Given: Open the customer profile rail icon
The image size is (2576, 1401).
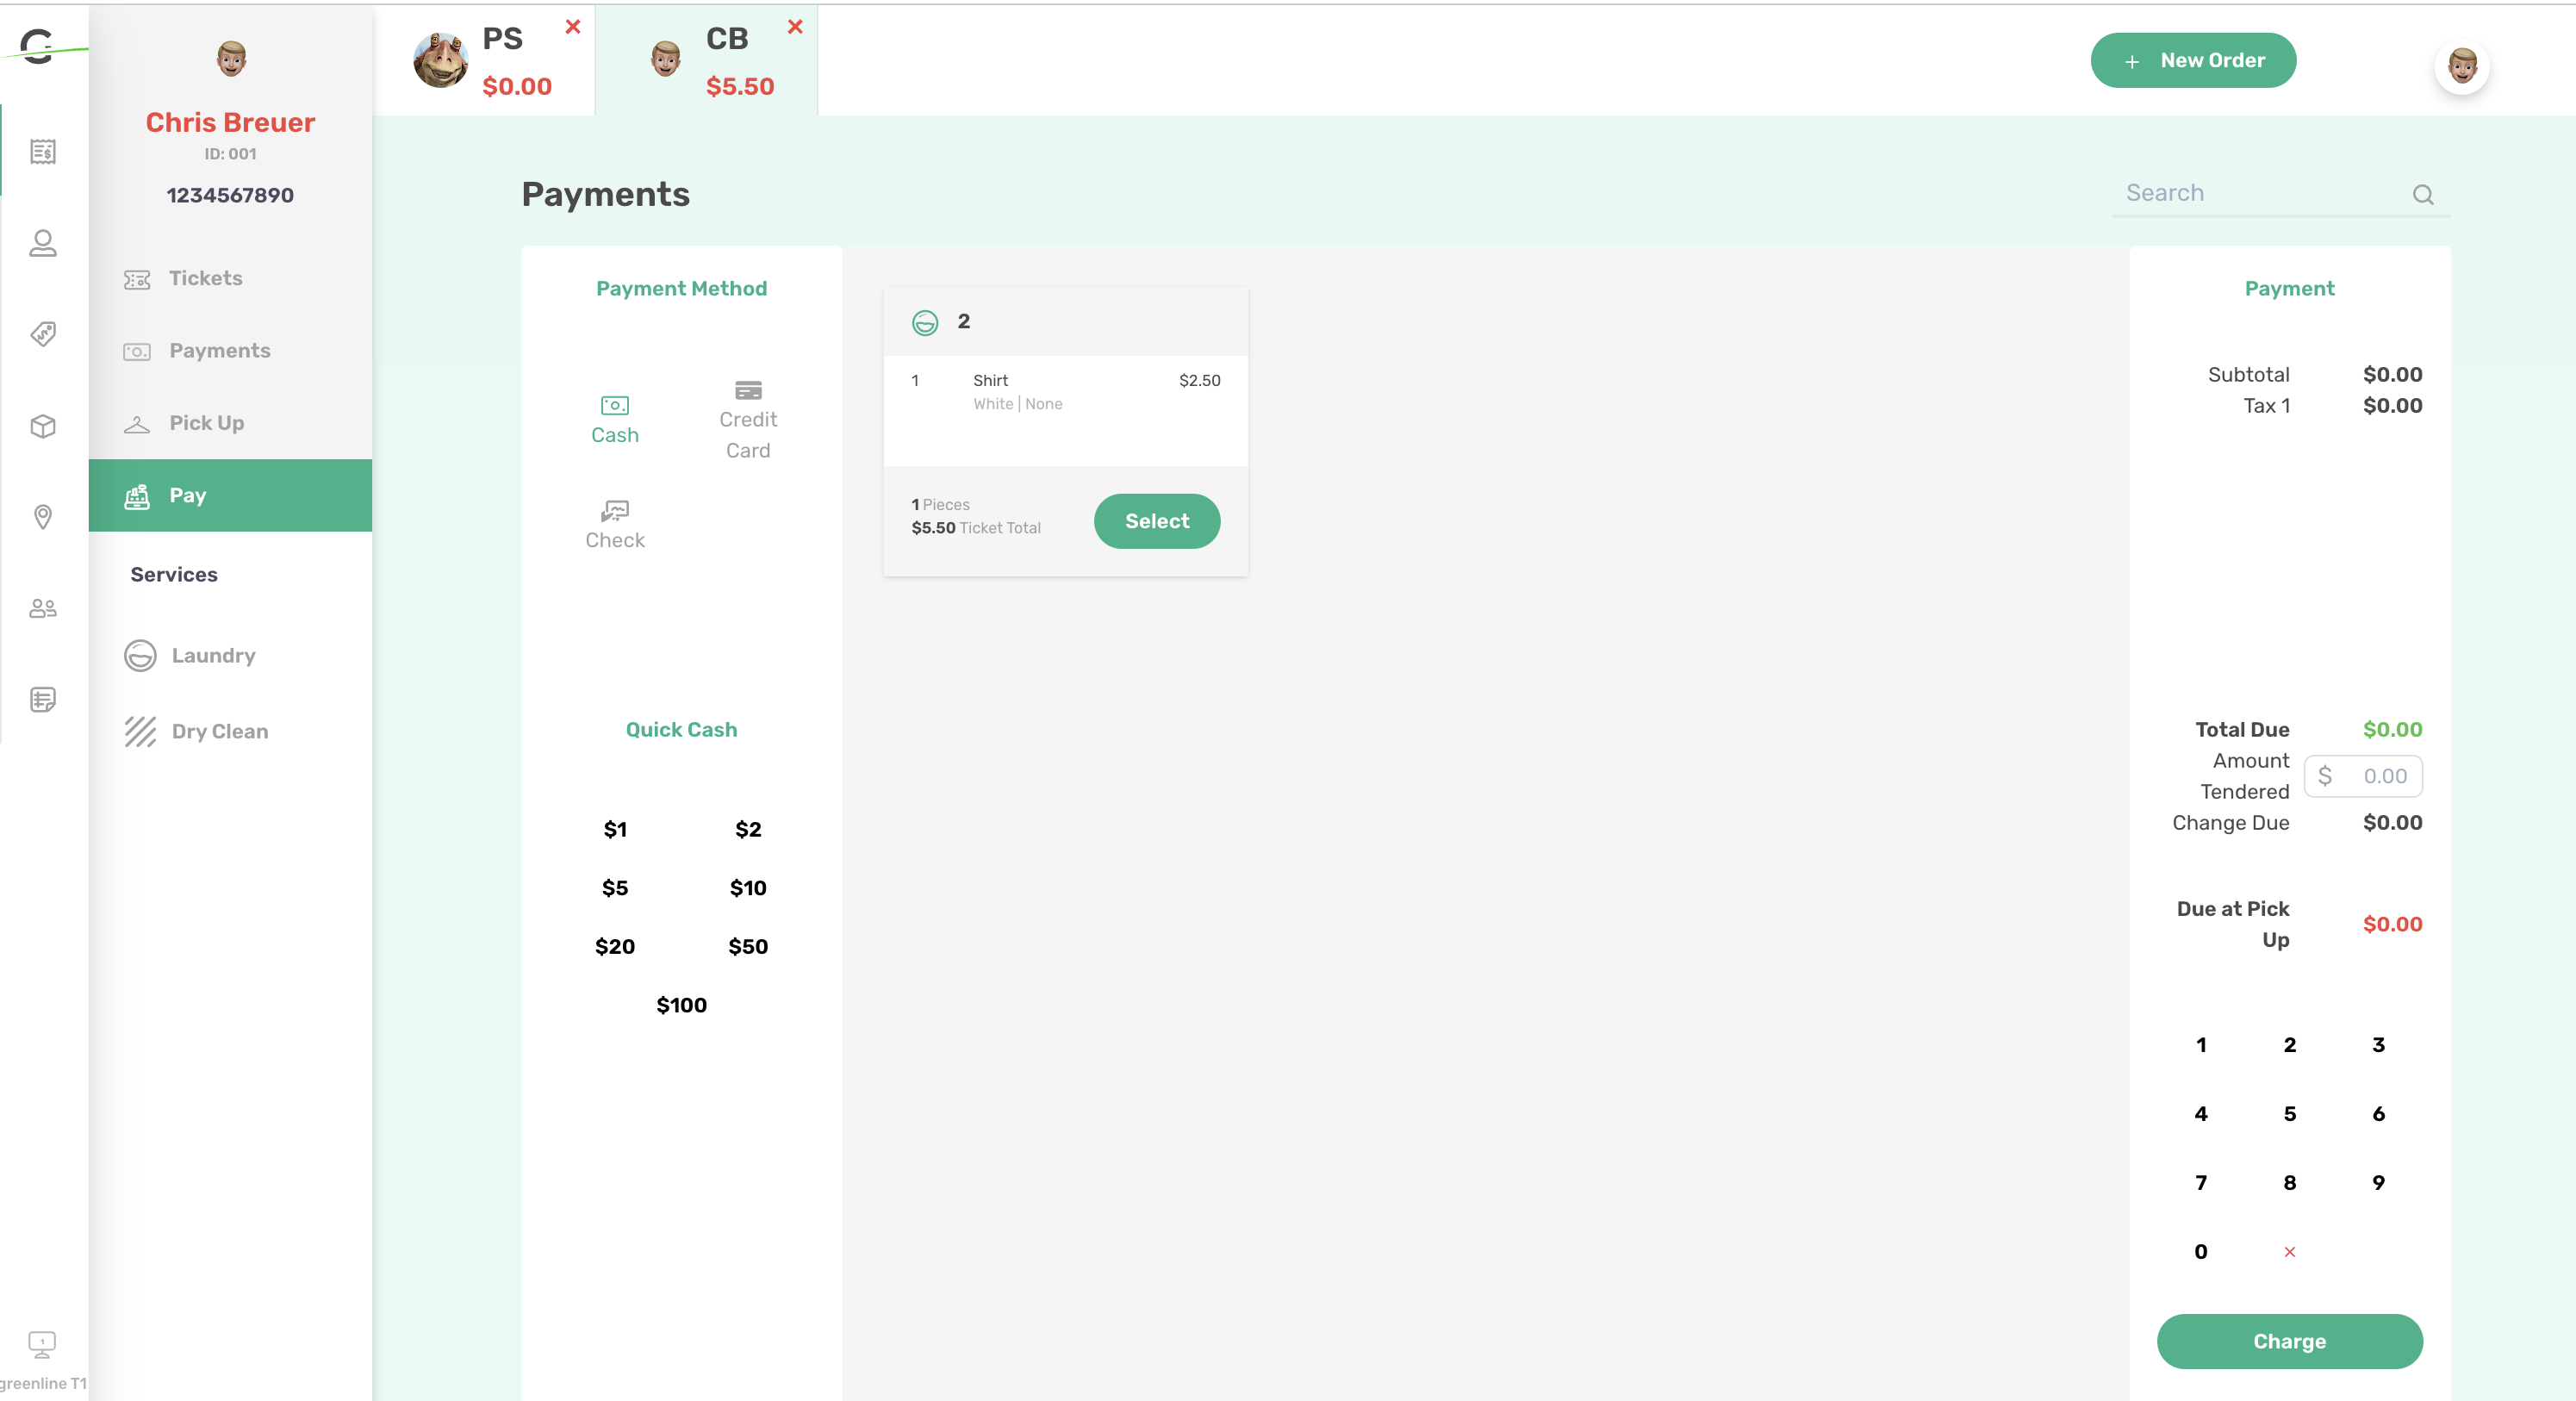Looking at the screenshot, I should coord(42,243).
